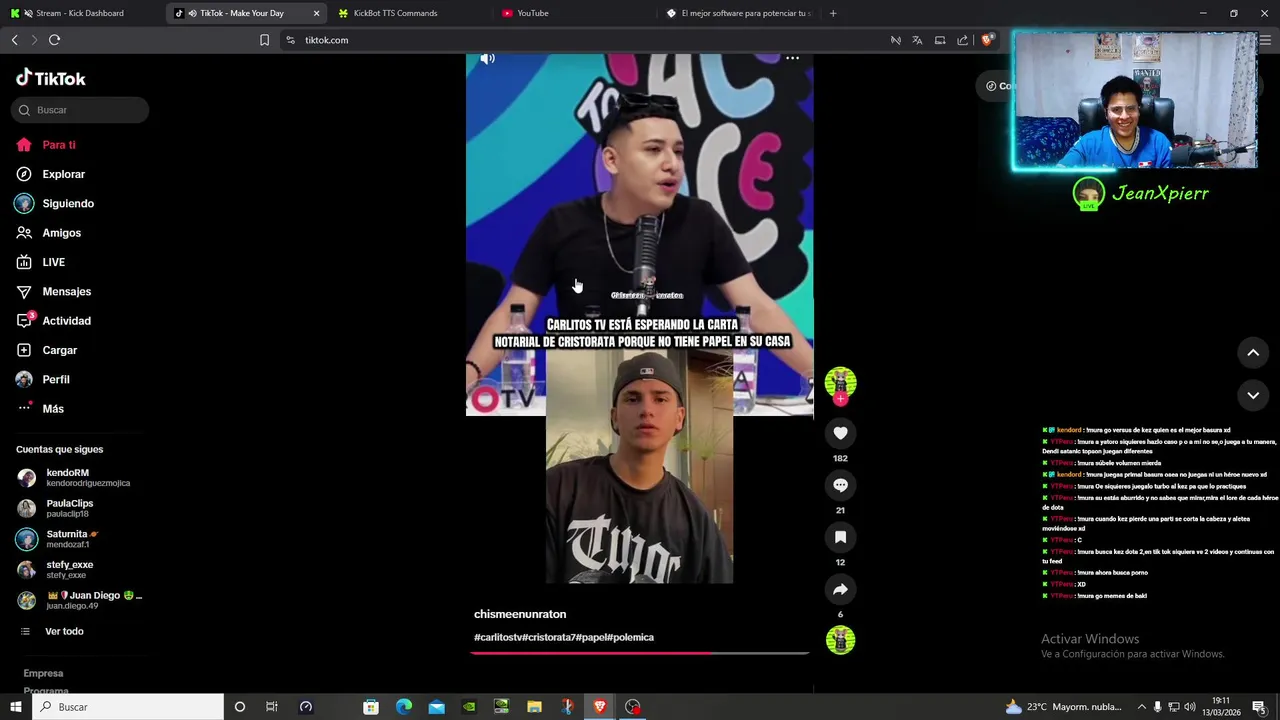Save the video with bookmark icon
Screen dimensions: 1280x720
(x=840, y=537)
